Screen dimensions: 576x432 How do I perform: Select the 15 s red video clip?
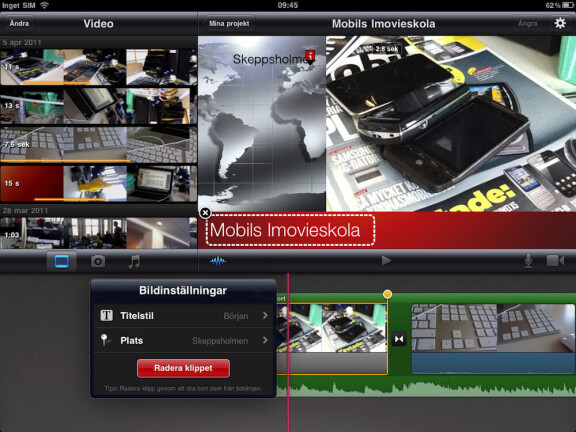pyautogui.click(x=98, y=184)
